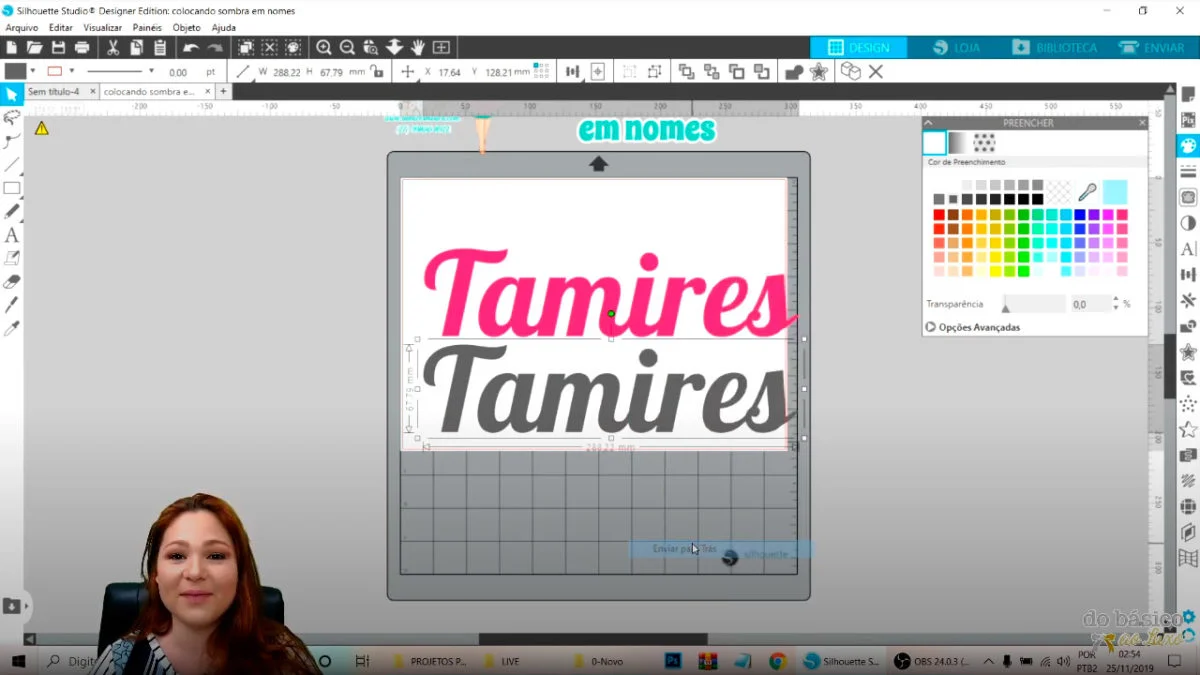Viewport: 1200px width, 675px height.
Task: Pick the red color swatch in palette
Action: [939, 214]
